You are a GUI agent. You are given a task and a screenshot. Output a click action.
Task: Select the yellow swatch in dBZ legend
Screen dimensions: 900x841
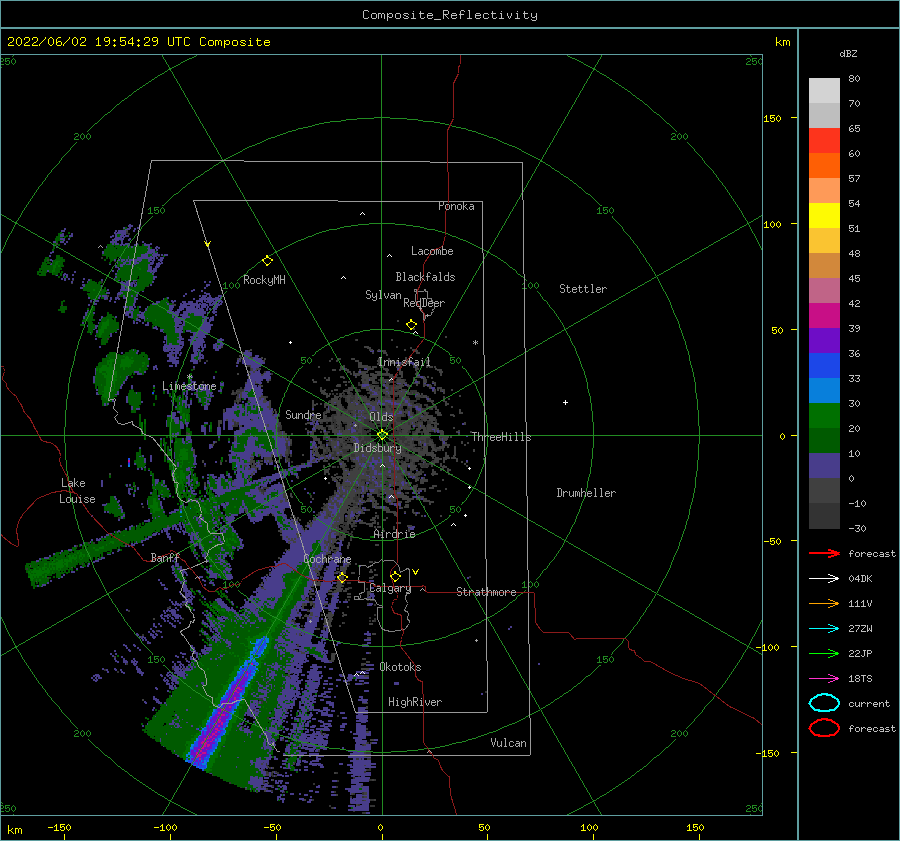824,215
